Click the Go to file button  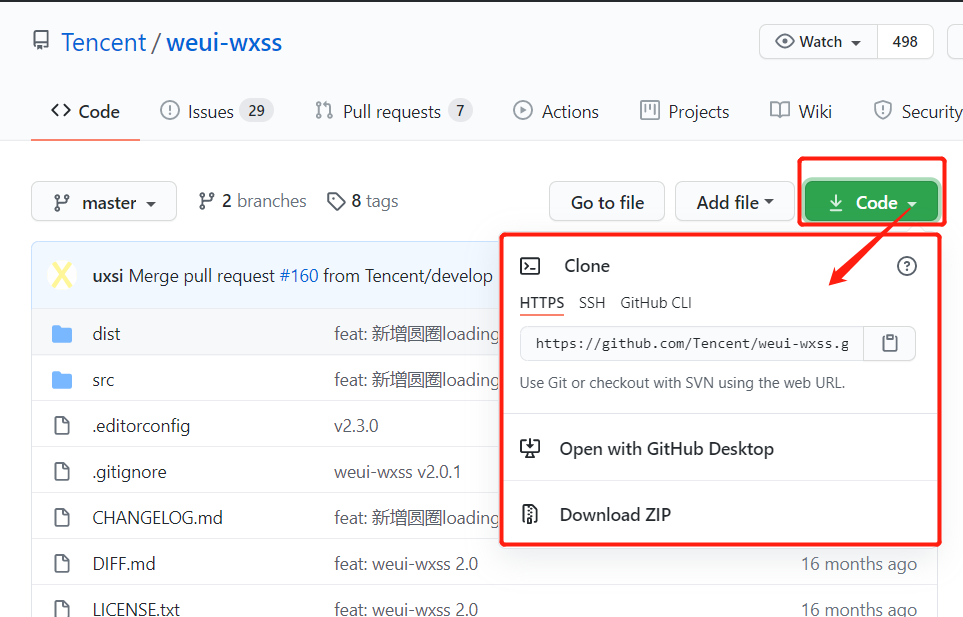(x=607, y=201)
